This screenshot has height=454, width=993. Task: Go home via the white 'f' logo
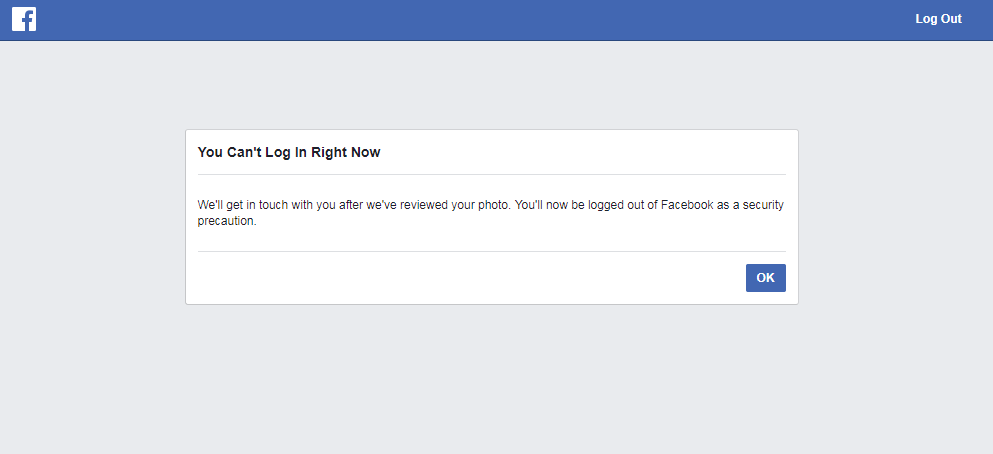point(24,19)
